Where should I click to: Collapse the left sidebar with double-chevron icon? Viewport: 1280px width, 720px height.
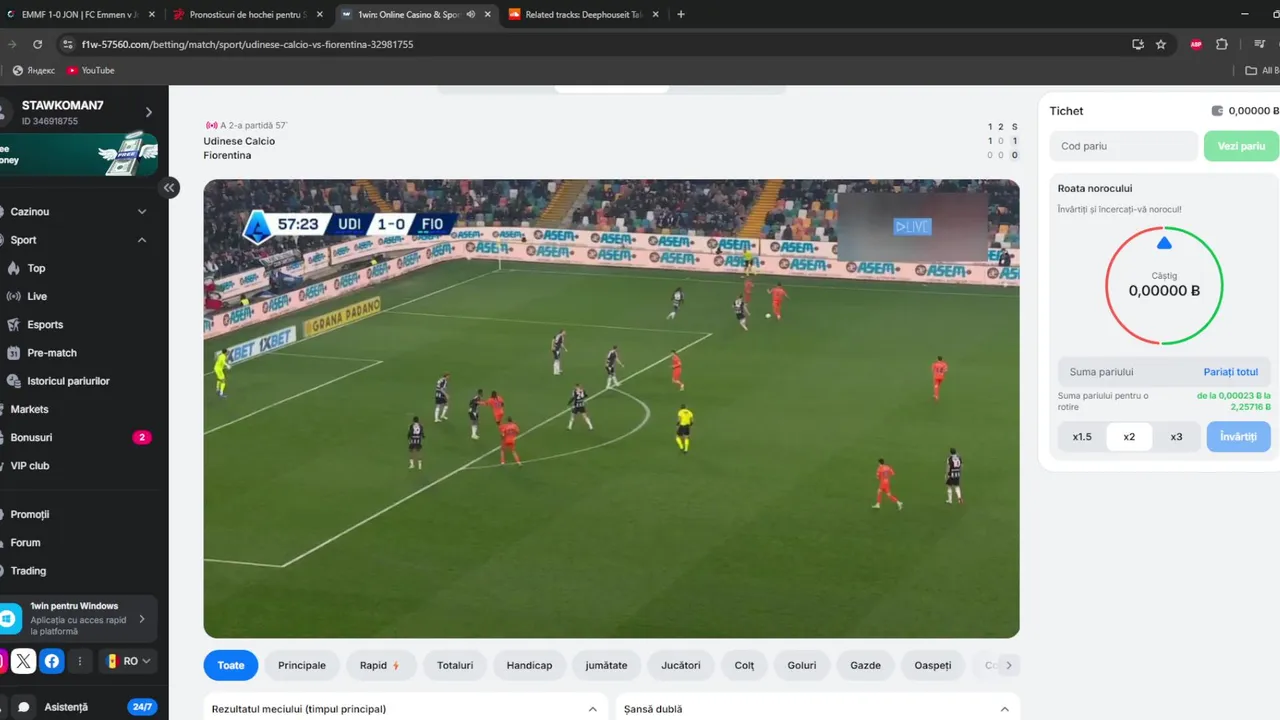(169, 187)
